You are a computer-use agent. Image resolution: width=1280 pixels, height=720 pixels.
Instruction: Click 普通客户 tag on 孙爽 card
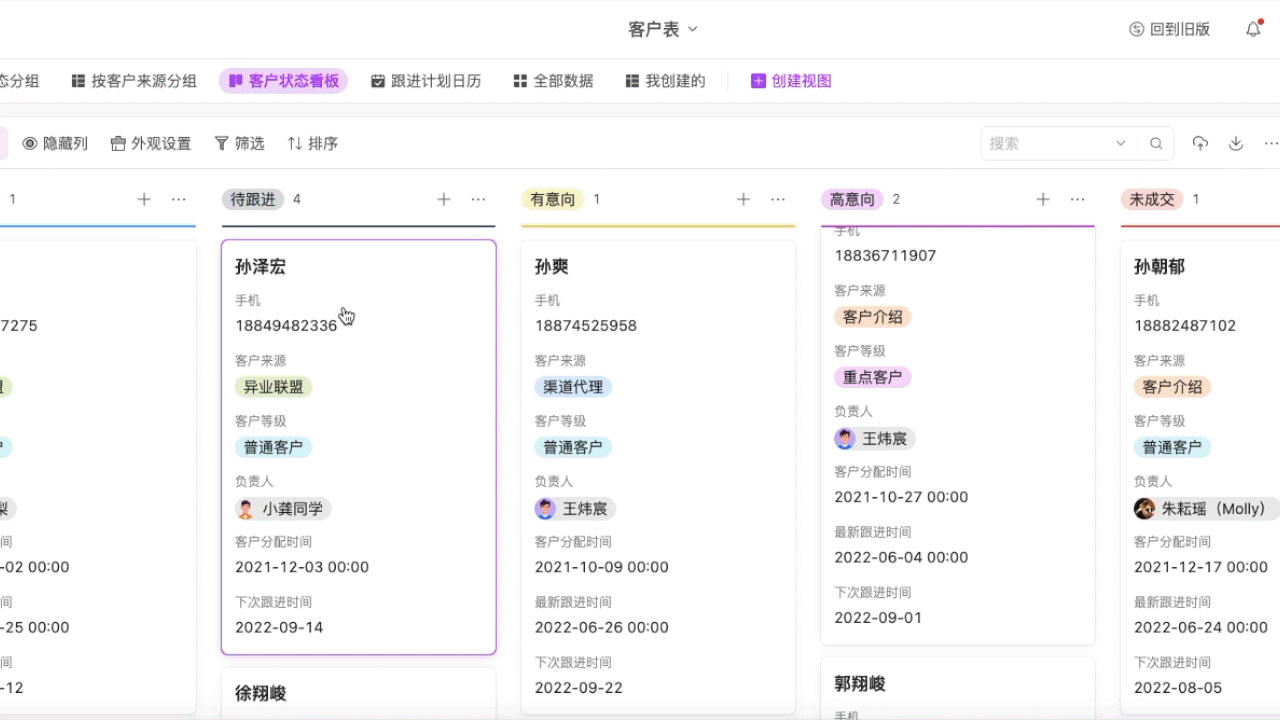coord(573,447)
